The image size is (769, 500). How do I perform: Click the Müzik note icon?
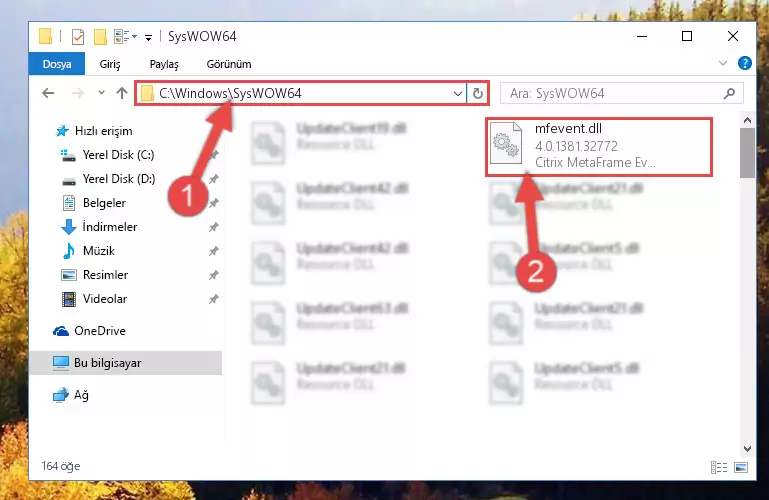coord(68,251)
